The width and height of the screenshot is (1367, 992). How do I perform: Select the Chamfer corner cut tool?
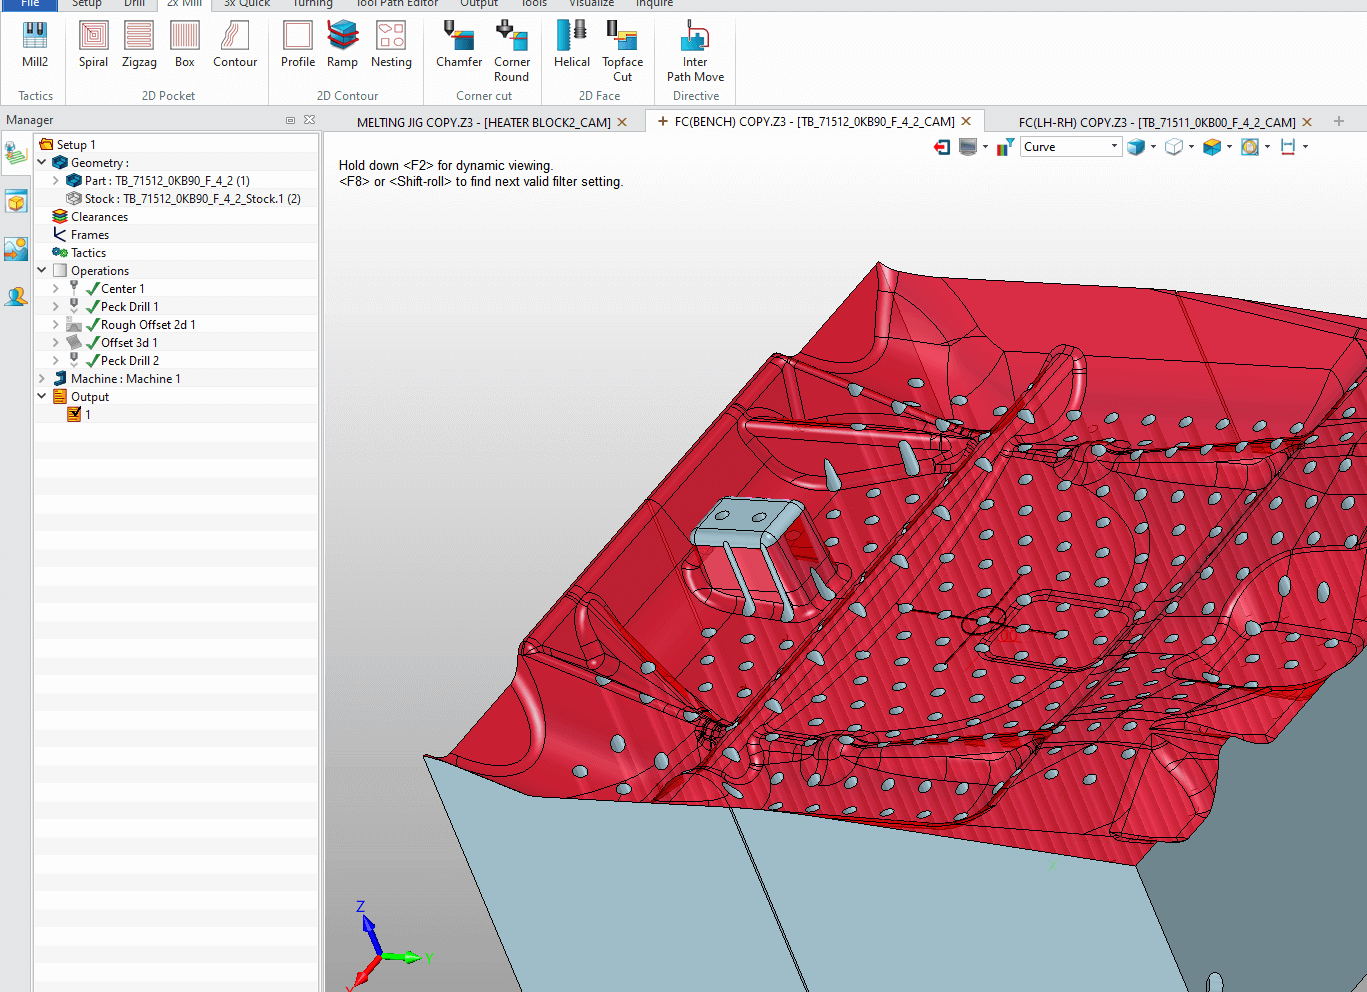[x=459, y=45]
